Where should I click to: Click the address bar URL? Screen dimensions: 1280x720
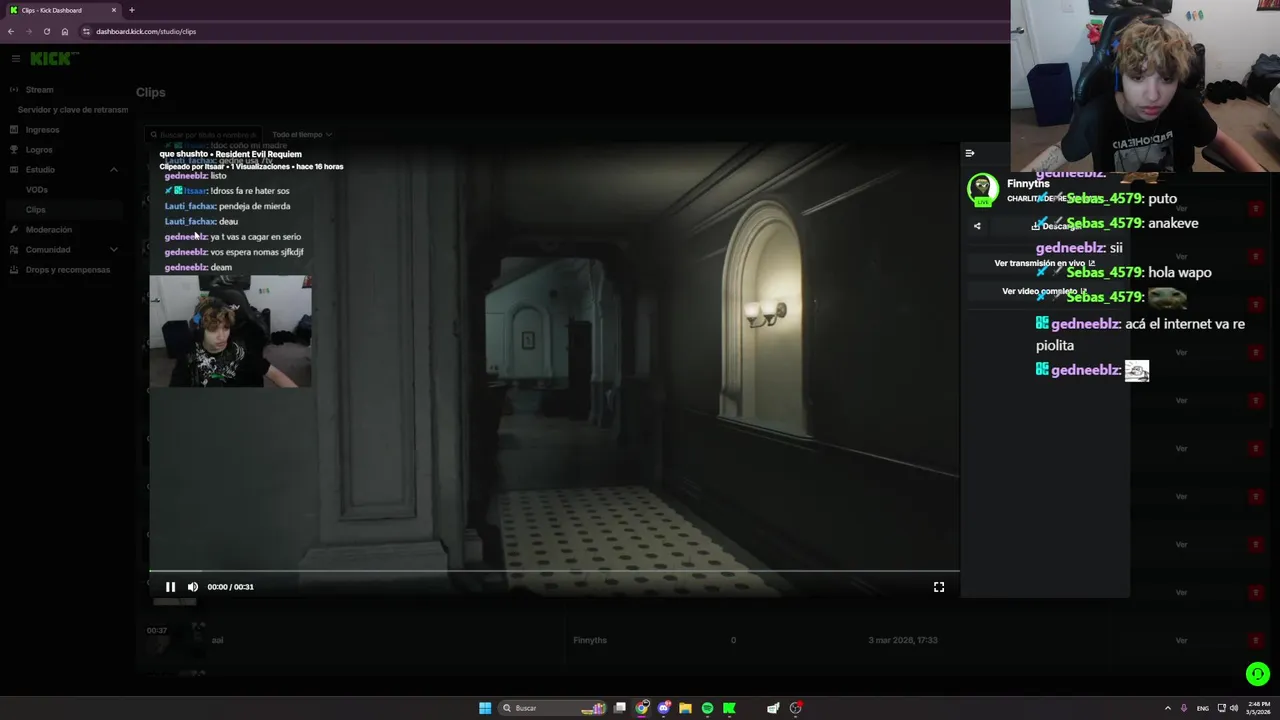(x=146, y=31)
